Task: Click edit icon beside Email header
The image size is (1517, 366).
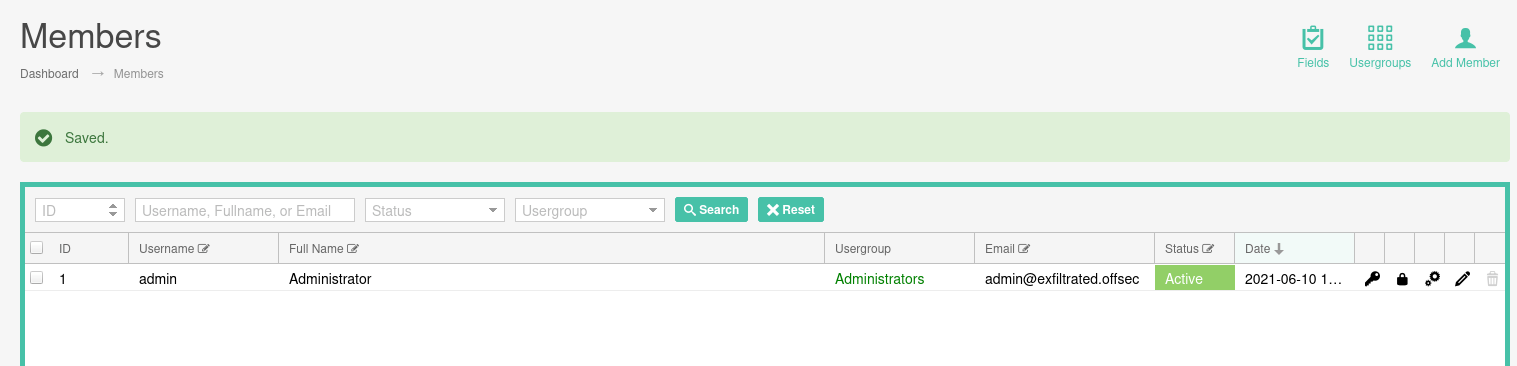Action: (x=1024, y=249)
